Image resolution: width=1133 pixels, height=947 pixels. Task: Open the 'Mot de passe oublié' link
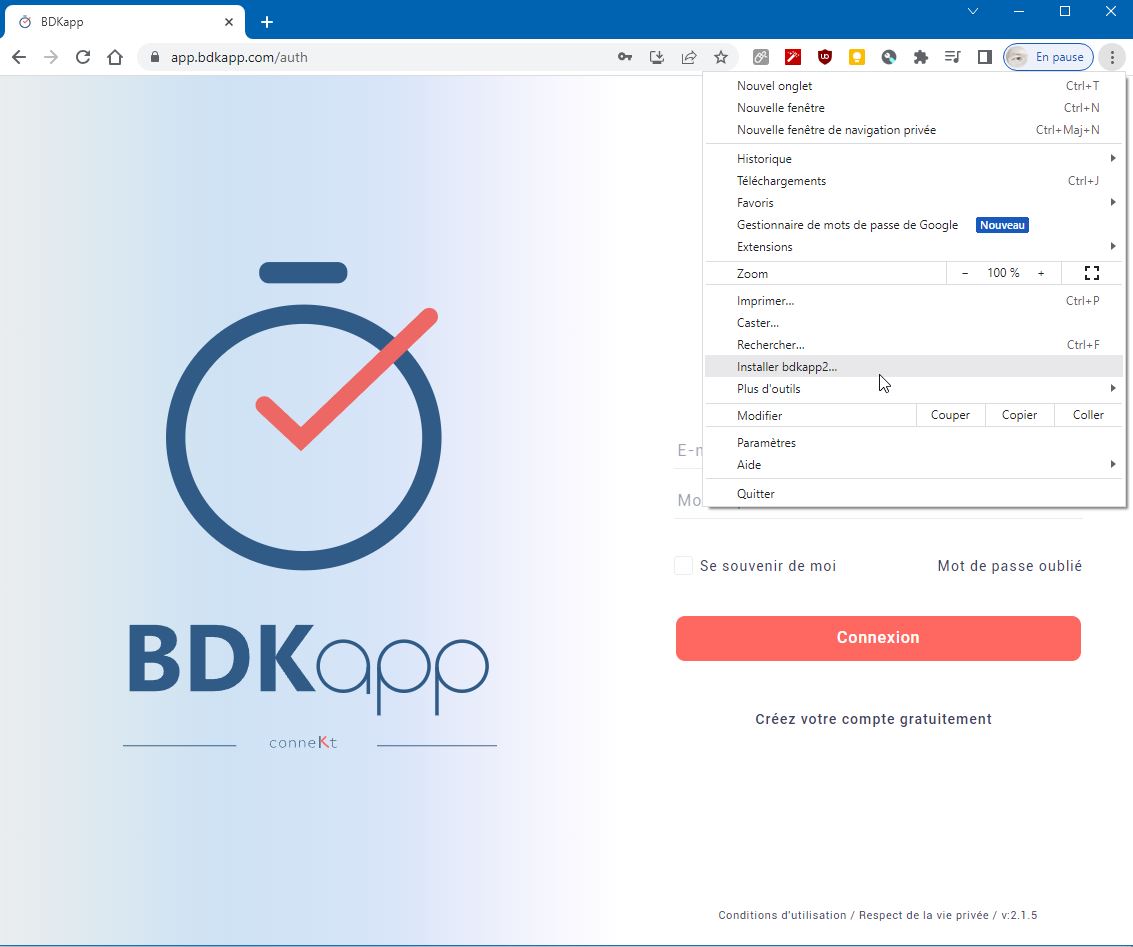click(1009, 566)
